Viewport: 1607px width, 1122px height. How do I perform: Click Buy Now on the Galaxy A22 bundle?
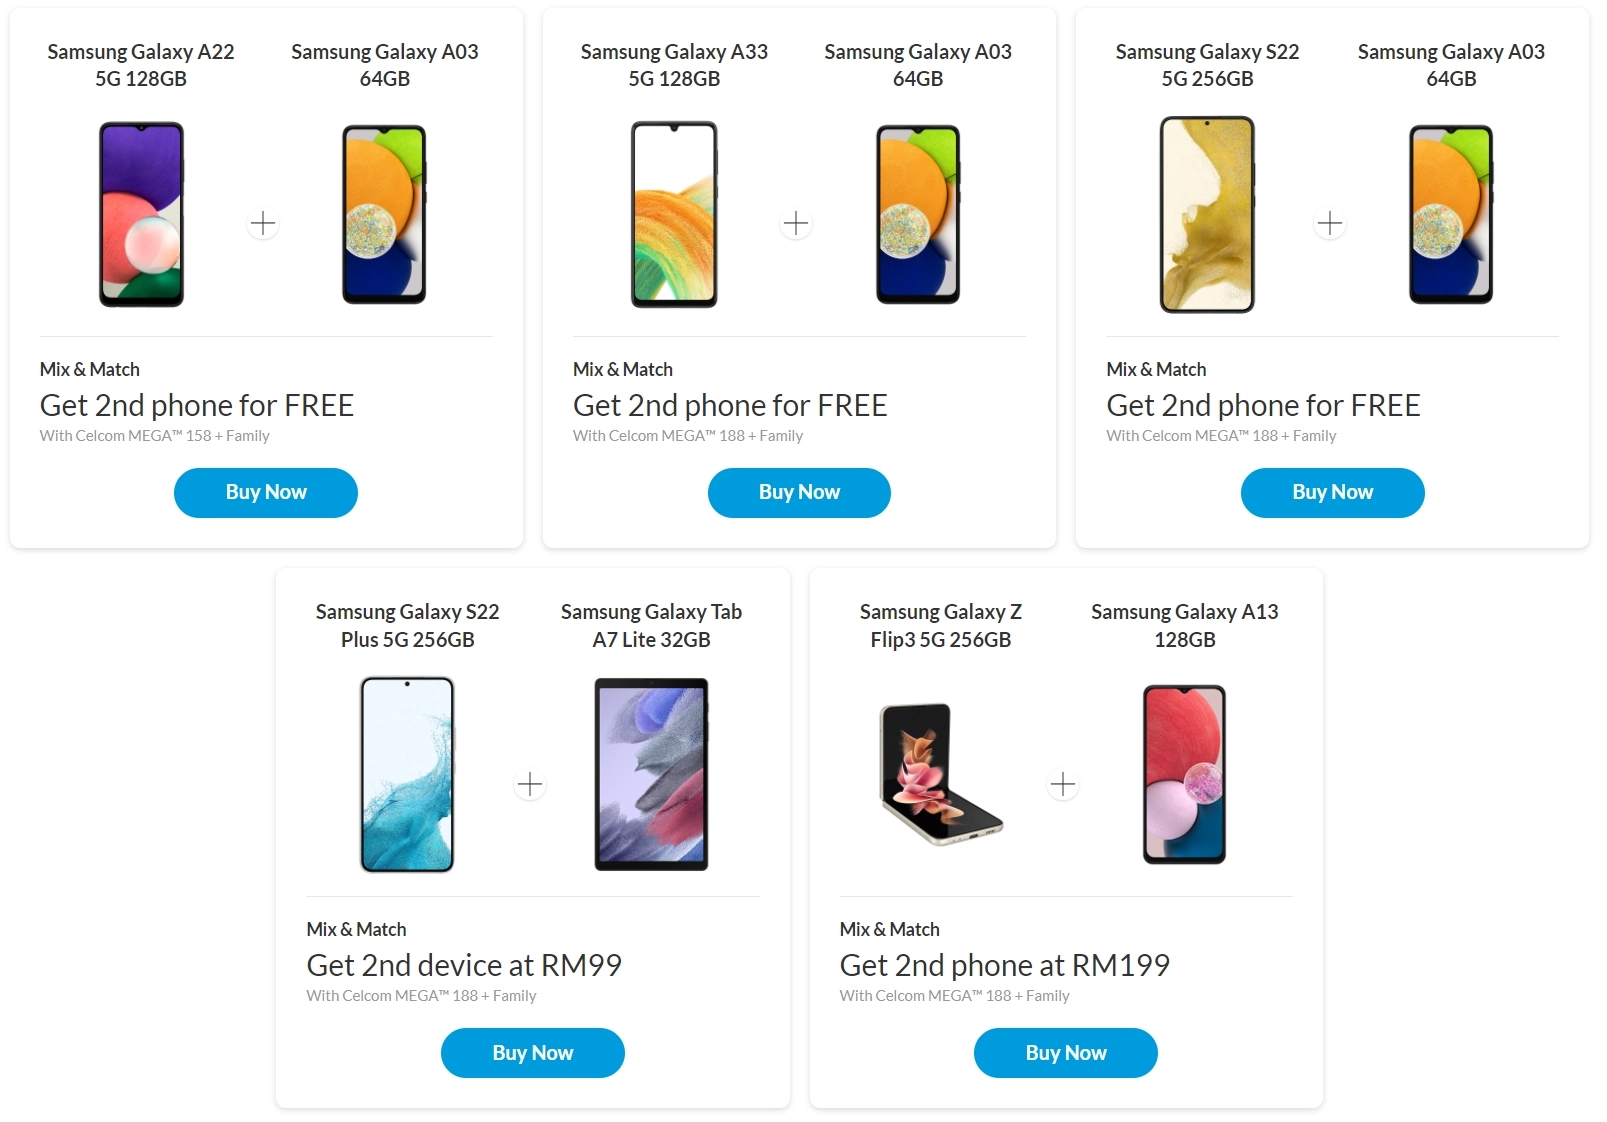[265, 492]
